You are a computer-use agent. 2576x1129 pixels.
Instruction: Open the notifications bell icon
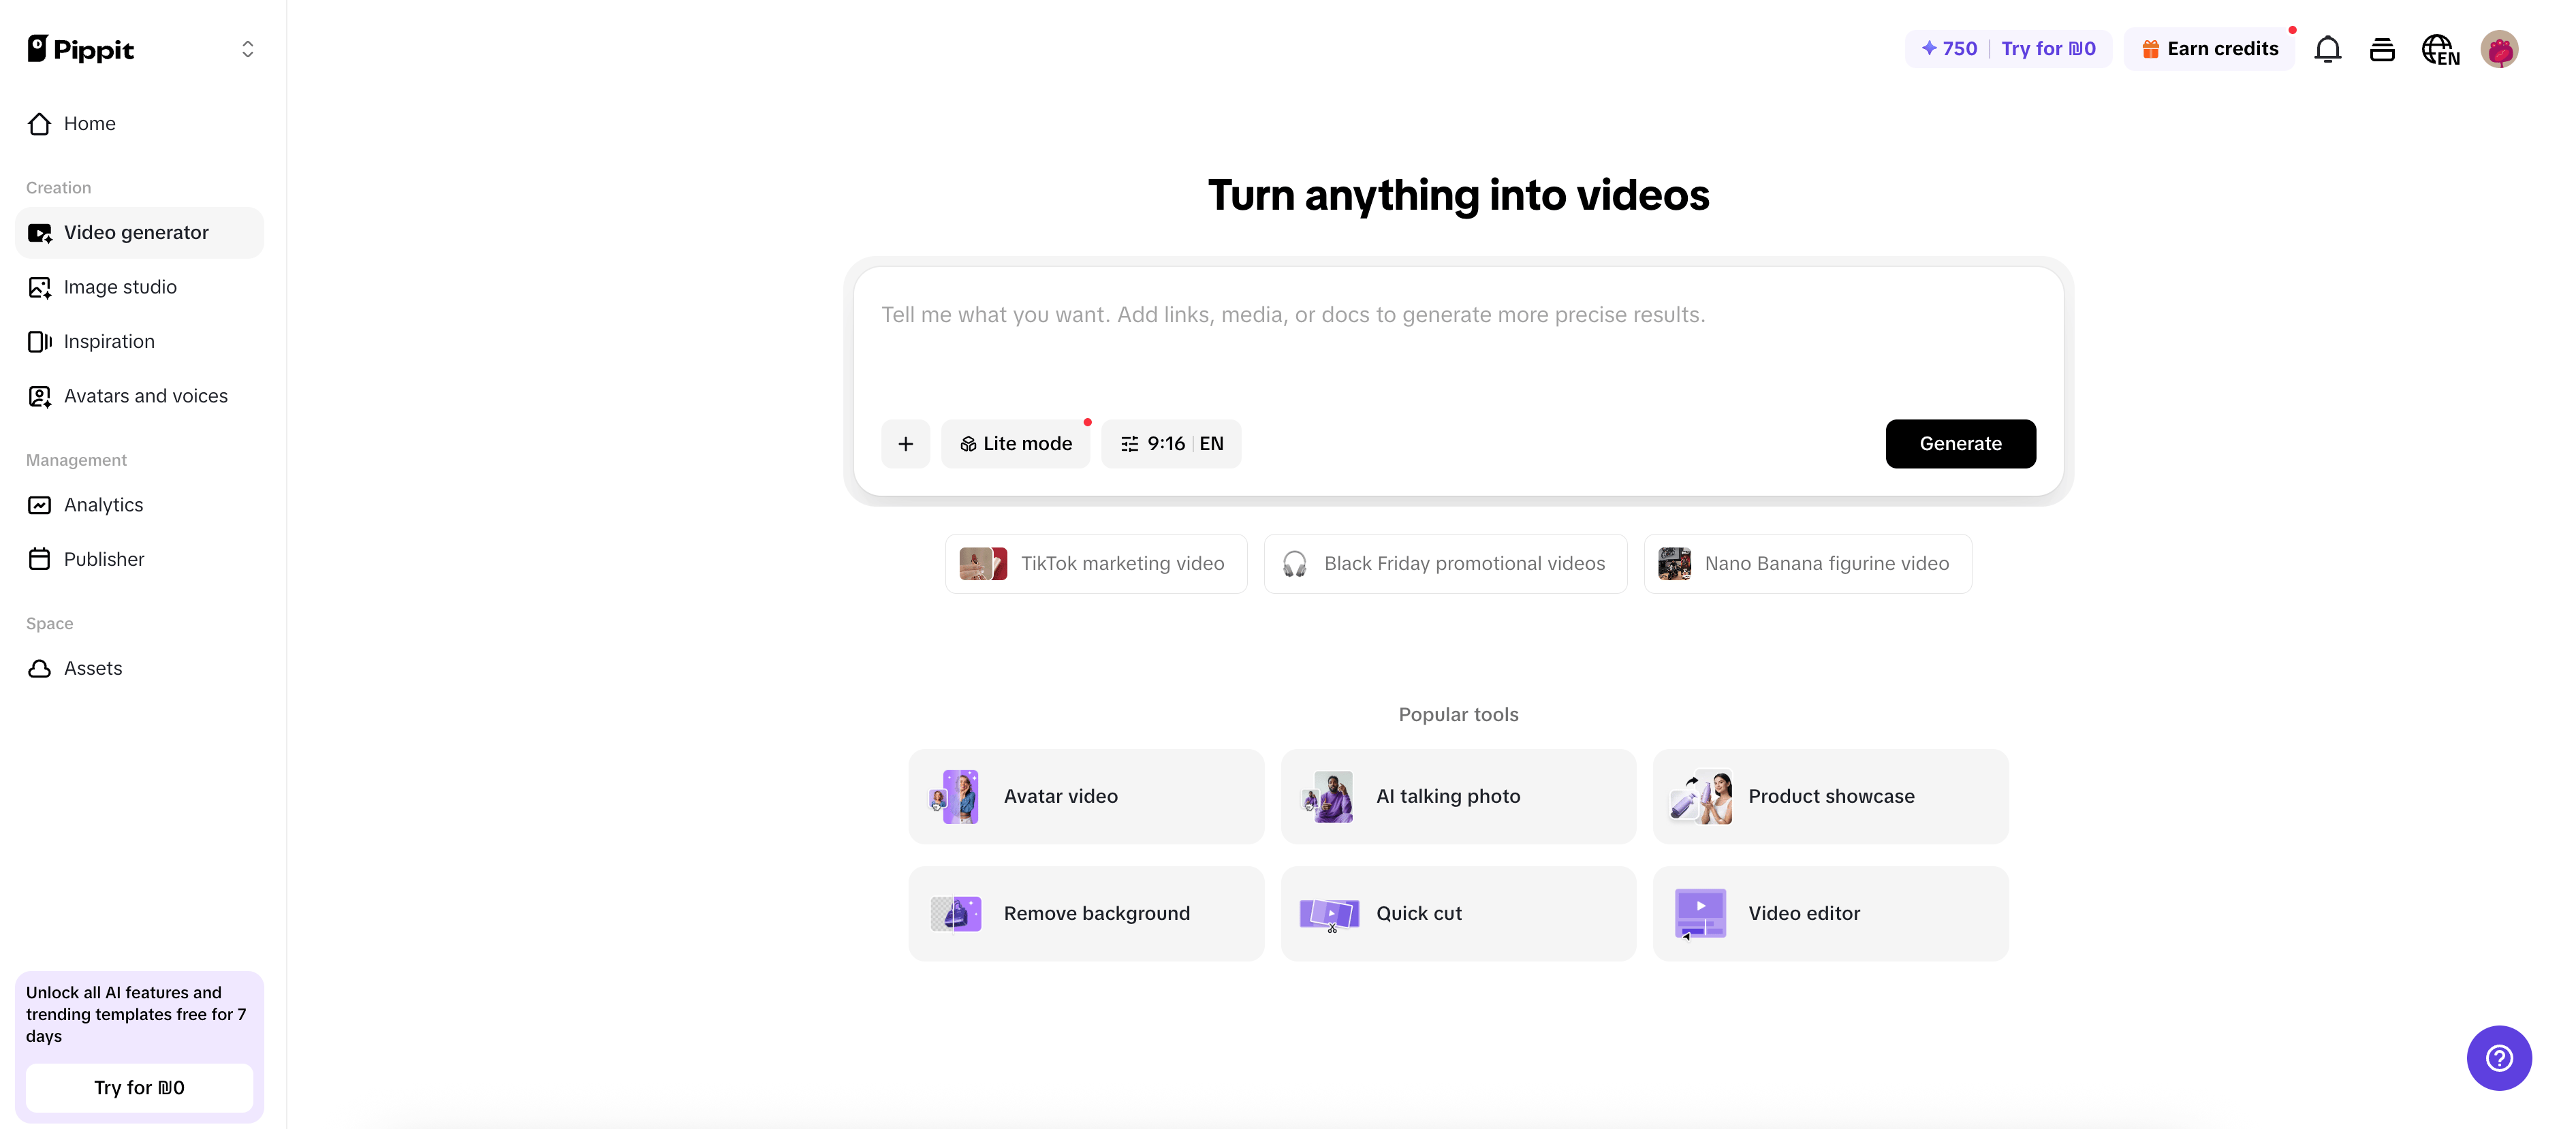tap(2327, 49)
